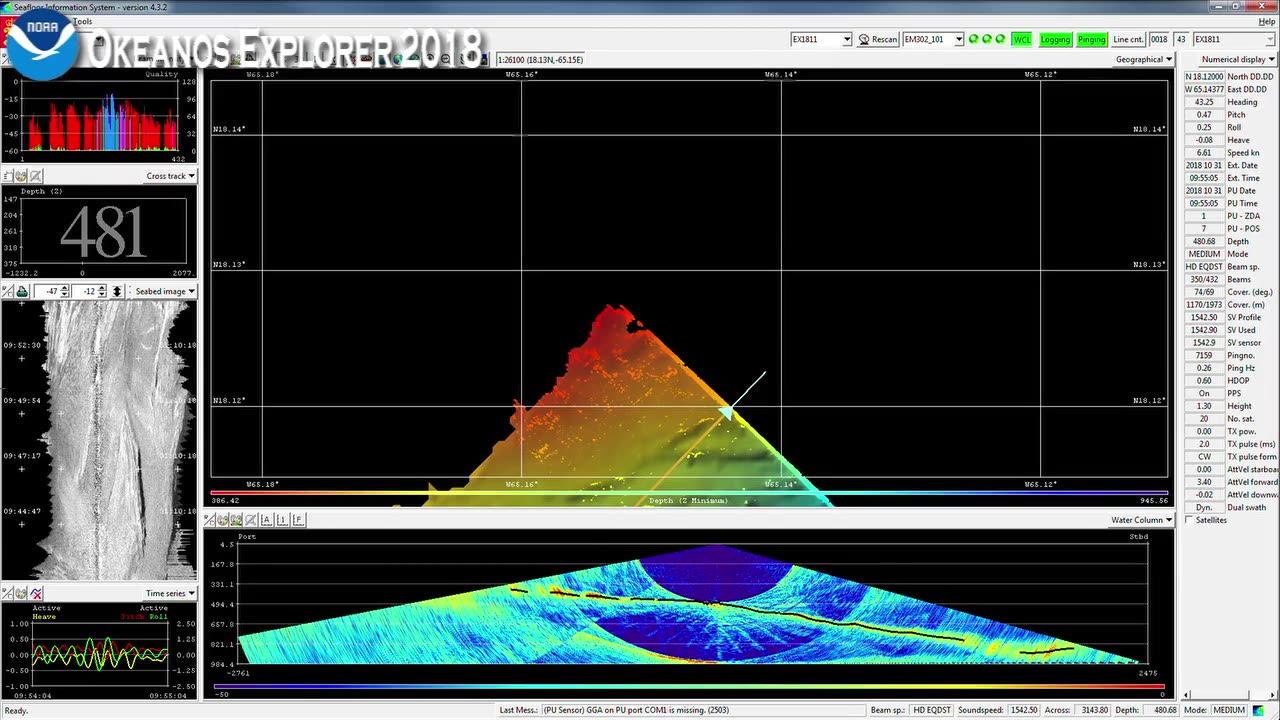Viewport: 1280px width, 720px height.
Task: Toggle the green Logging button
Action: click(x=1055, y=39)
